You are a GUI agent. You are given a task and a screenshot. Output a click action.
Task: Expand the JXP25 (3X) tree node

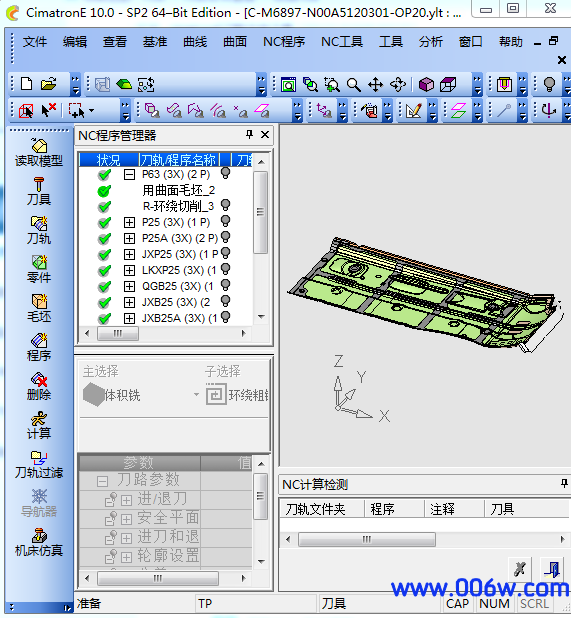[129, 255]
